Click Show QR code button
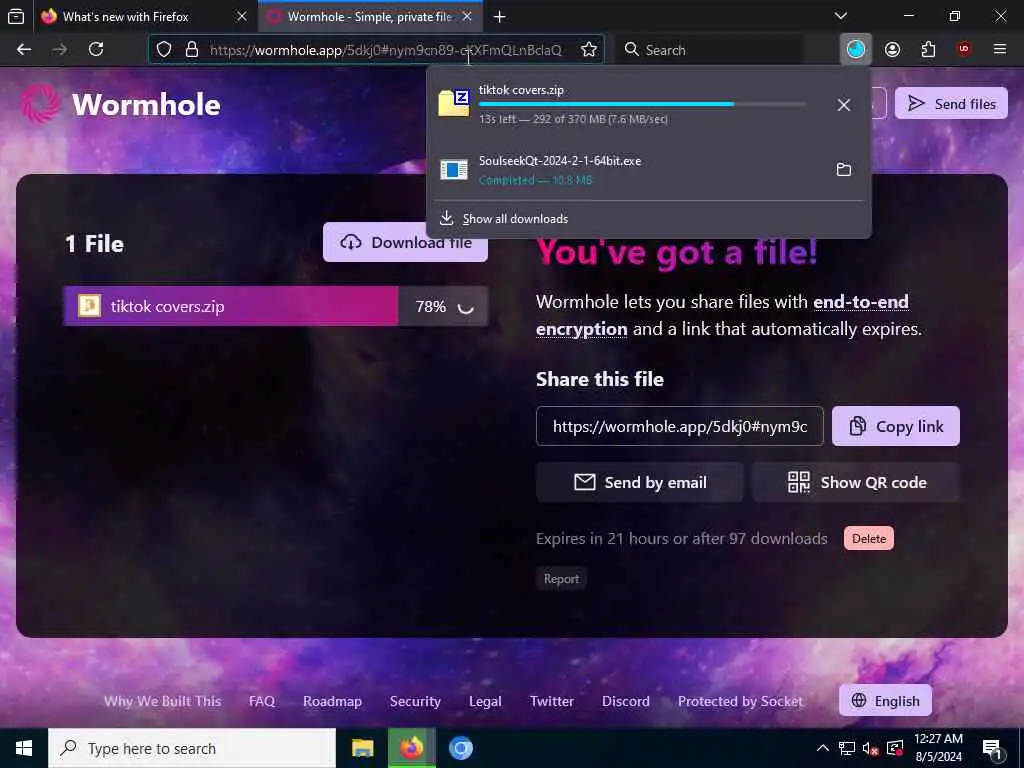Image resolution: width=1024 pixels, height=768 pixels. (x=856, y=482)
